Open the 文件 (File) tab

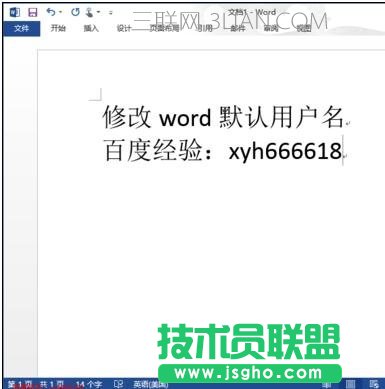22,29
